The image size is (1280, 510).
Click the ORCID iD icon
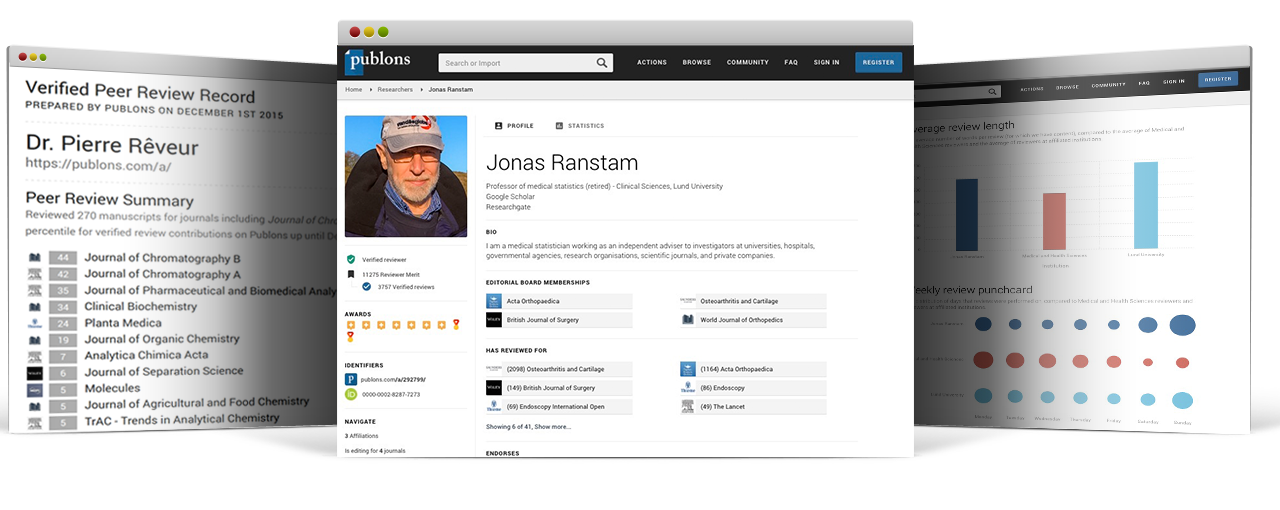pos(351,395)
